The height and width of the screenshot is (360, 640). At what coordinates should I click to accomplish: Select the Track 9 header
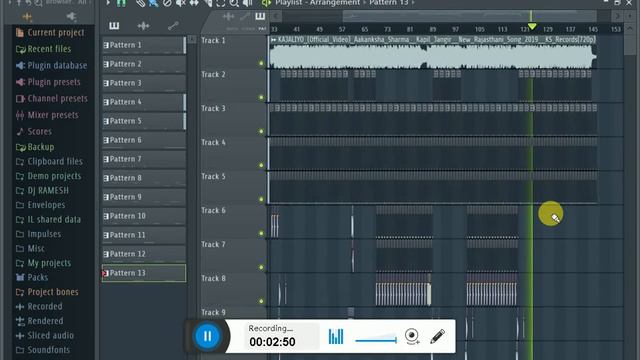233,313
